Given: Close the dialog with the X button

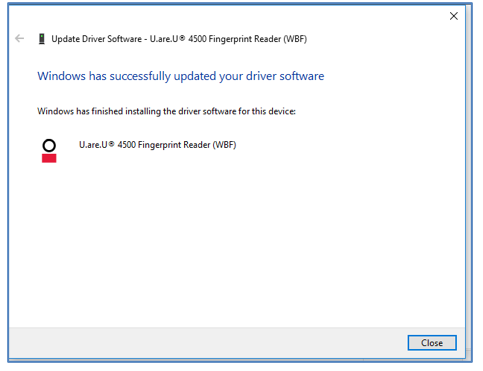Looking at the screenshot, I should pos(453,16).
